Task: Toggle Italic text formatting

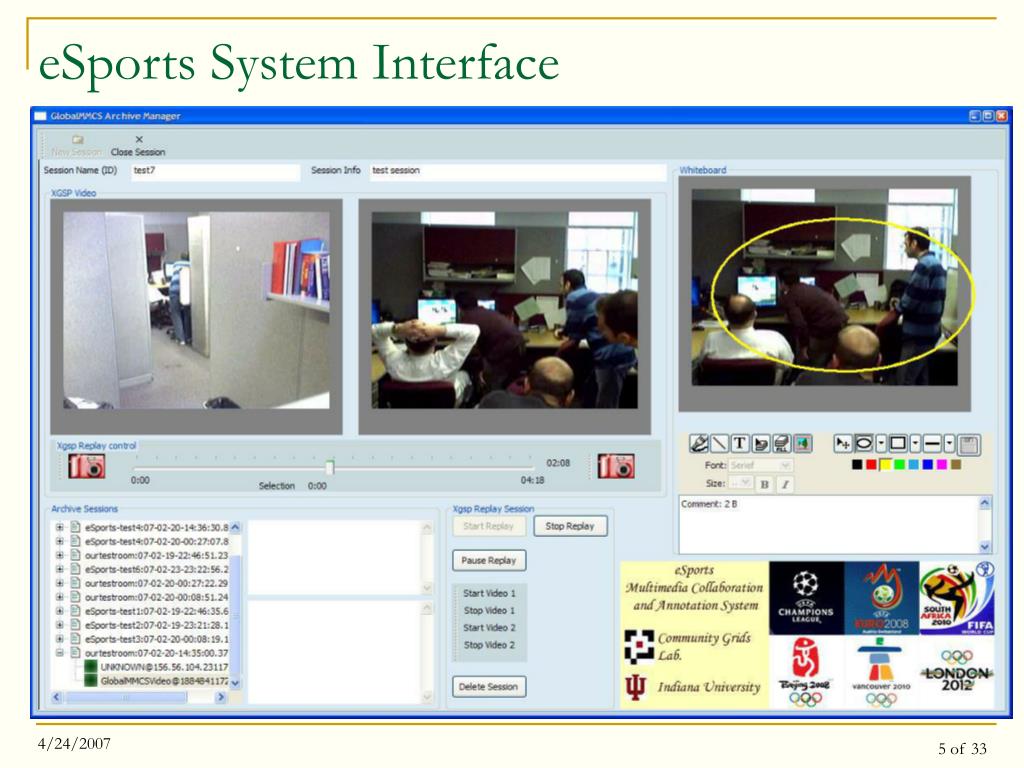Action: (785, 484)
